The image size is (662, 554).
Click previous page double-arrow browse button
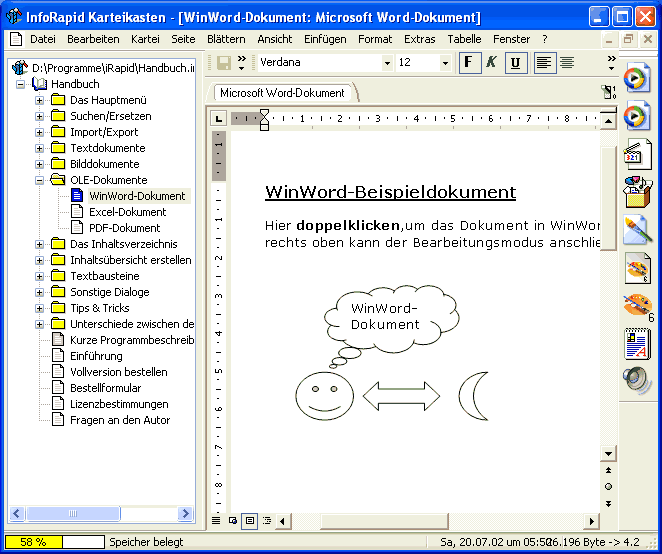tap(608, 470)
